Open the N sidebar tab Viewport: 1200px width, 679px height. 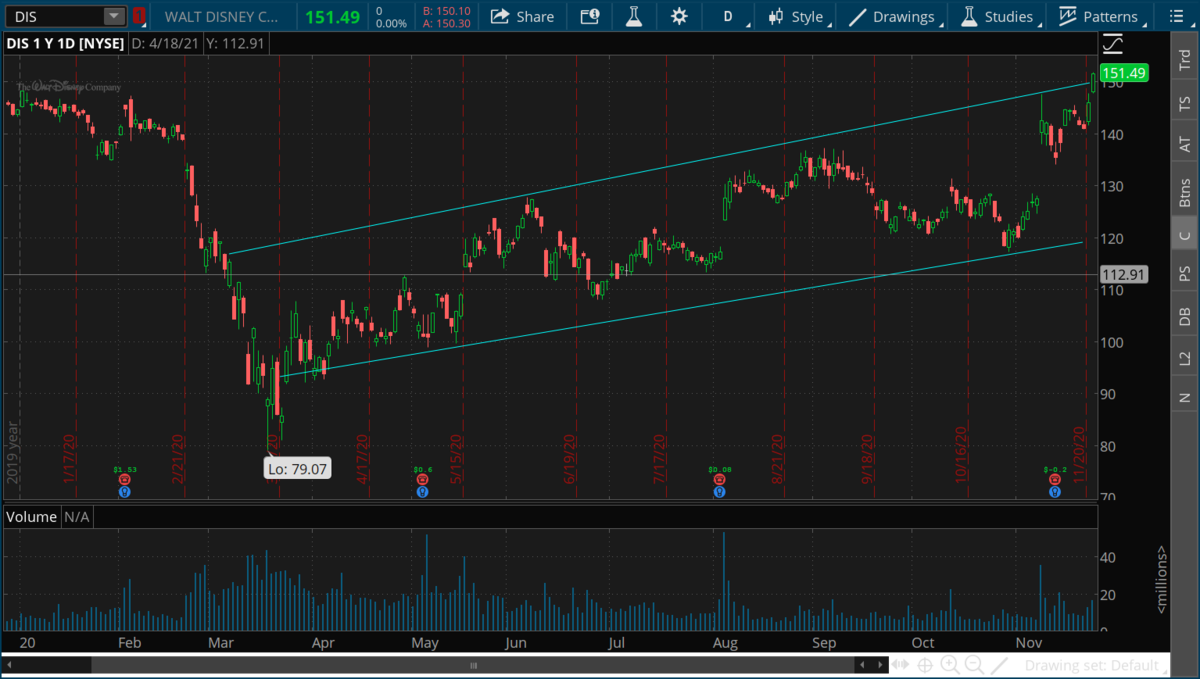pos(1185,397)
